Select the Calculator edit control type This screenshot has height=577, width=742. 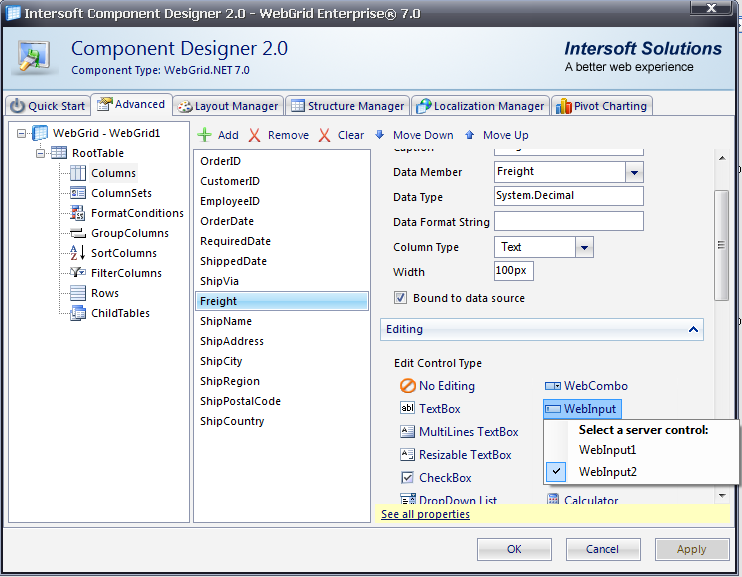tap(583, 499)
